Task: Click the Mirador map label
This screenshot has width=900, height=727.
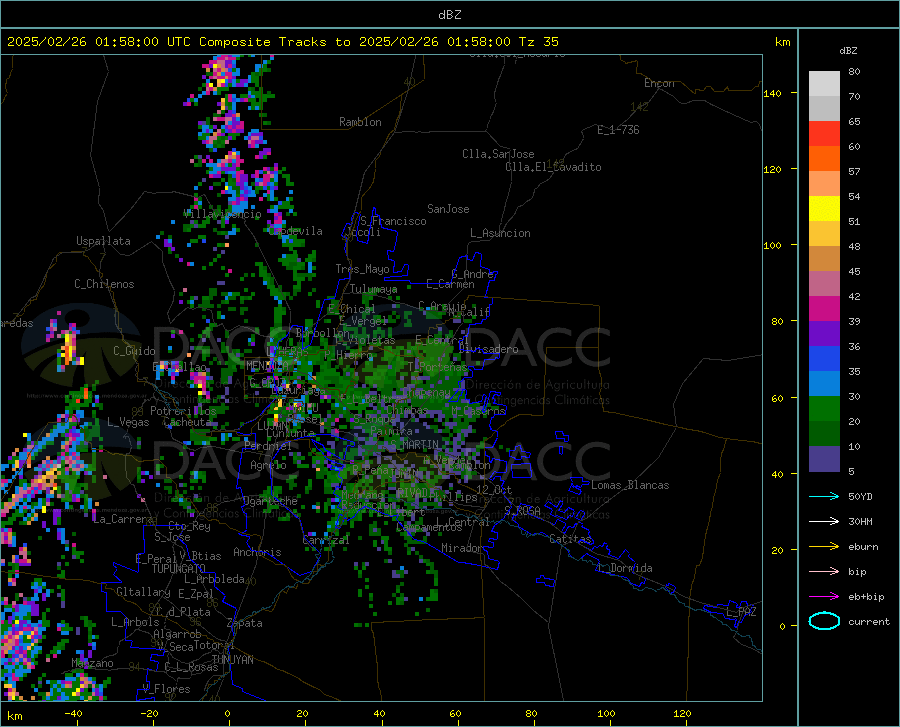Action: pyautogui.click(x=461, y=548)
